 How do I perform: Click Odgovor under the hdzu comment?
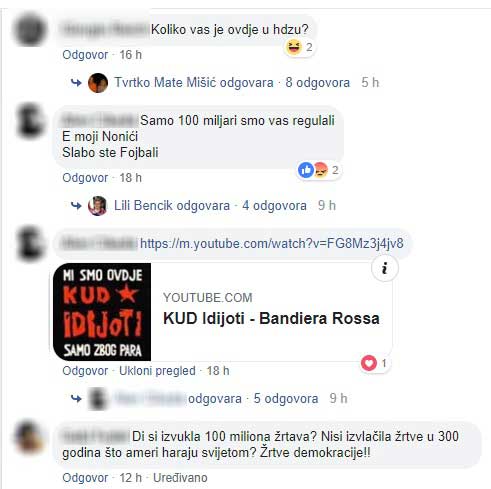pyautogui.click(x=85, y=55)
